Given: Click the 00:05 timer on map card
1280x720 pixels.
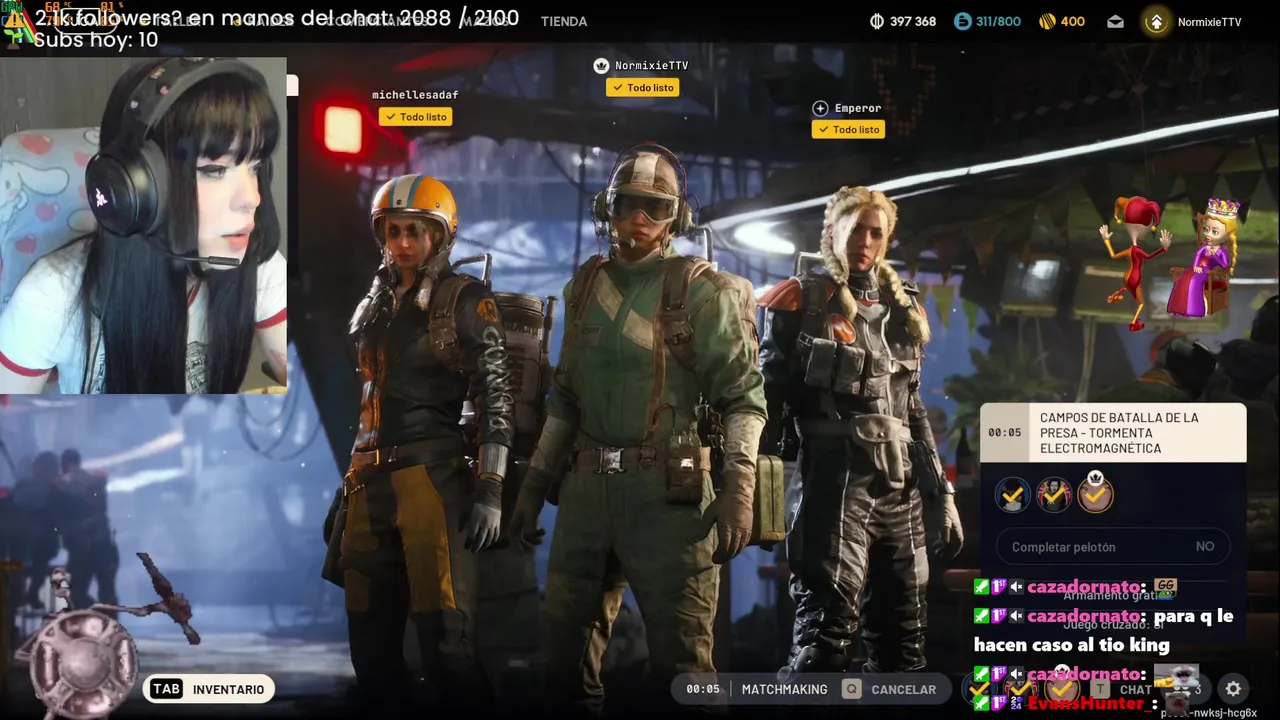Looking at the screenshot, I should [1004, 433].
